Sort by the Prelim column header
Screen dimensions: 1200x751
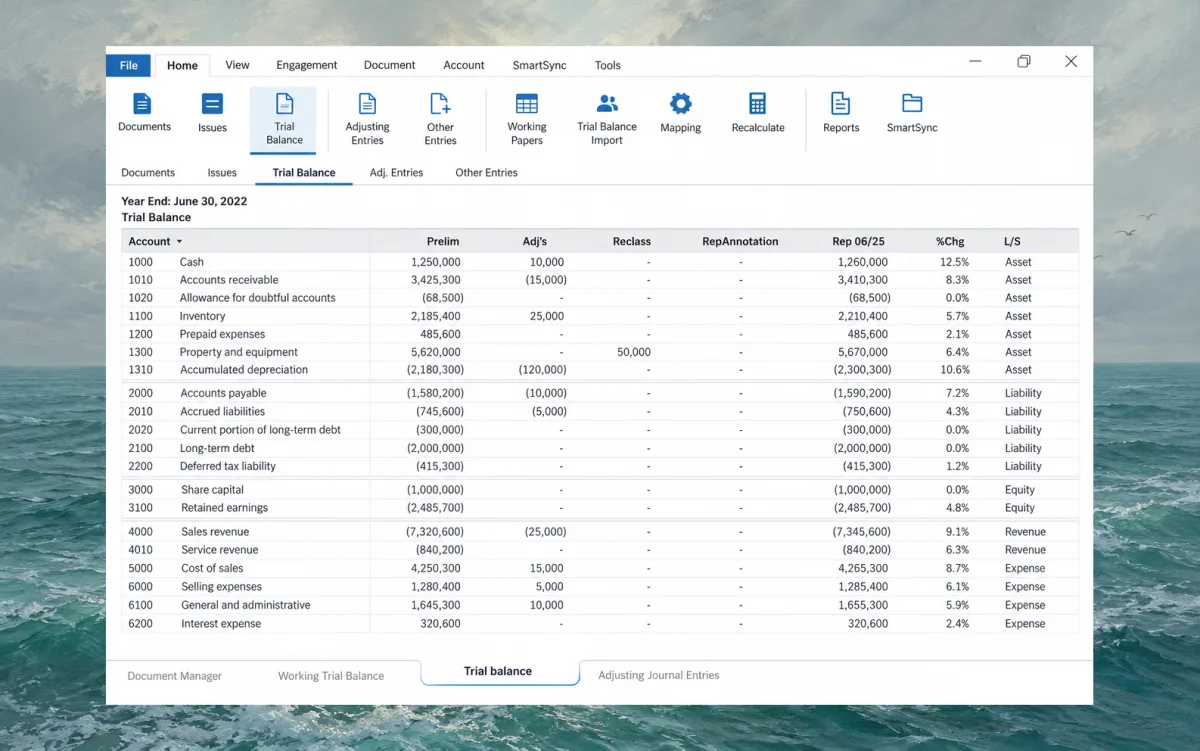coord(443,242)
